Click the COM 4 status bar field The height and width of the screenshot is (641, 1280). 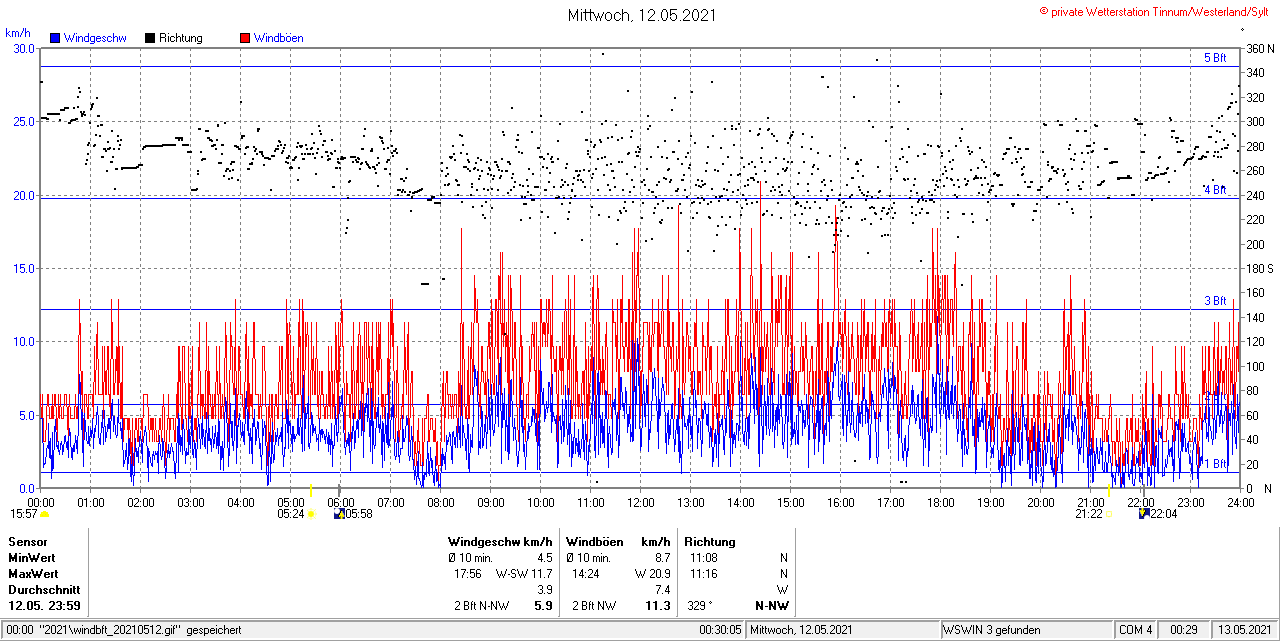[x=1135, y=630]
